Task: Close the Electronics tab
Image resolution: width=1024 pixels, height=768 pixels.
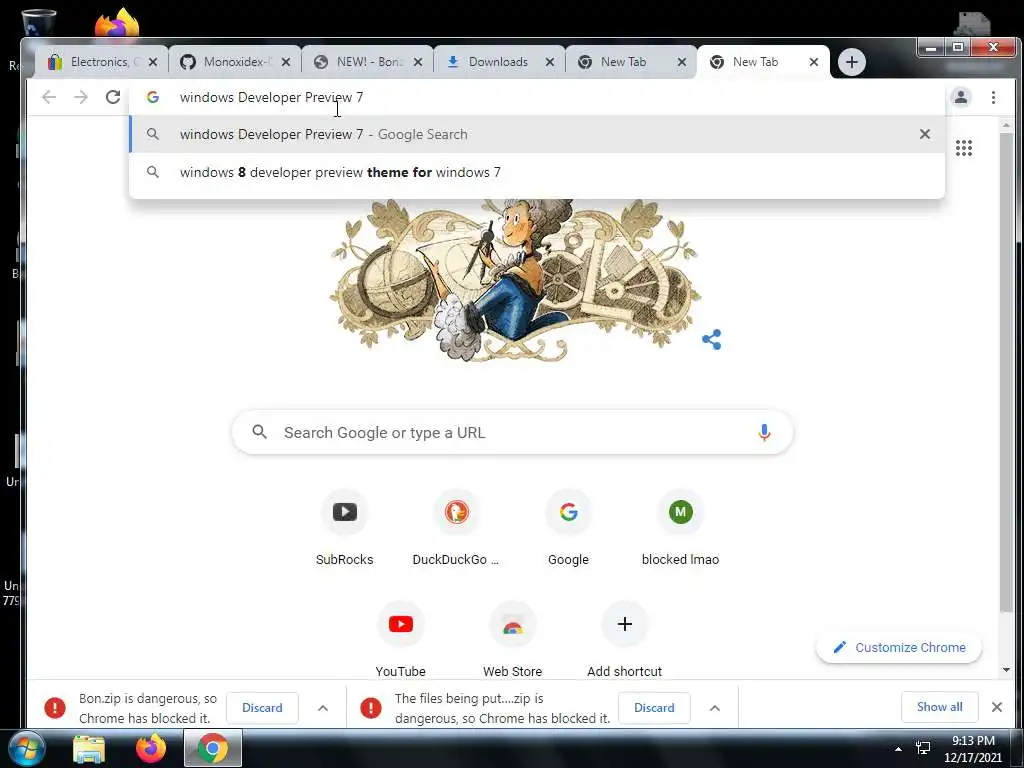Action: point(153,62)
